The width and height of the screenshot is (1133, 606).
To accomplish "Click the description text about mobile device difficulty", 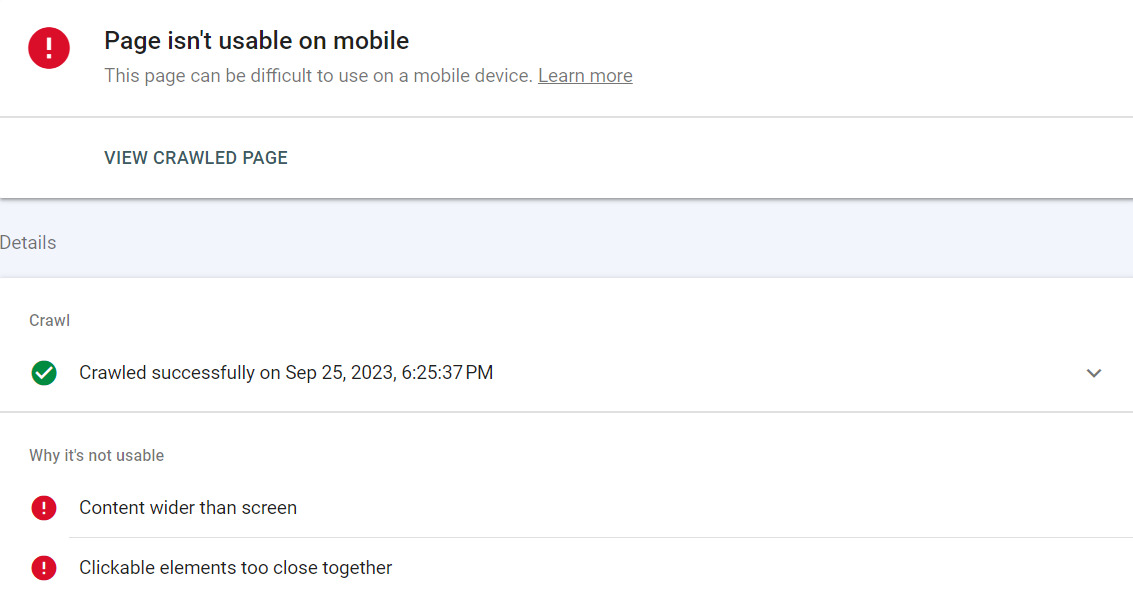I will tap(318, 76).
